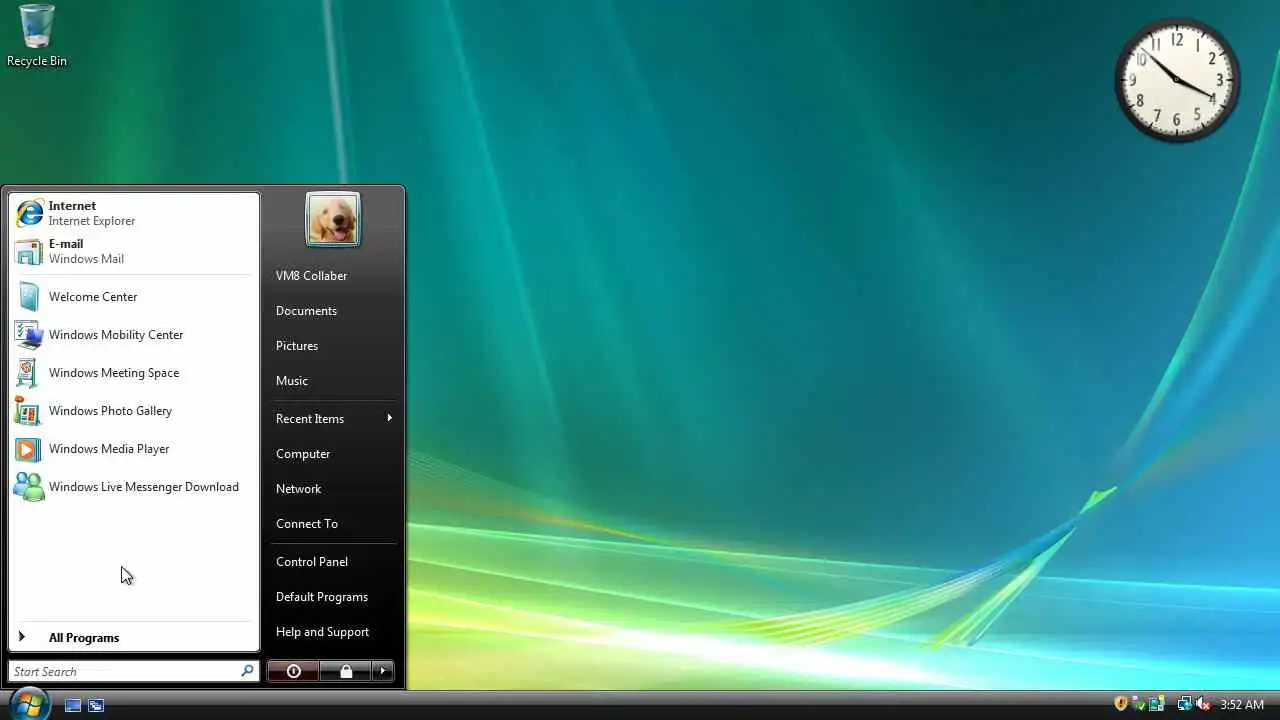Screen dimensions: 1280x720
Task: Start Windows Meeting Space
Action: [134, 373]
